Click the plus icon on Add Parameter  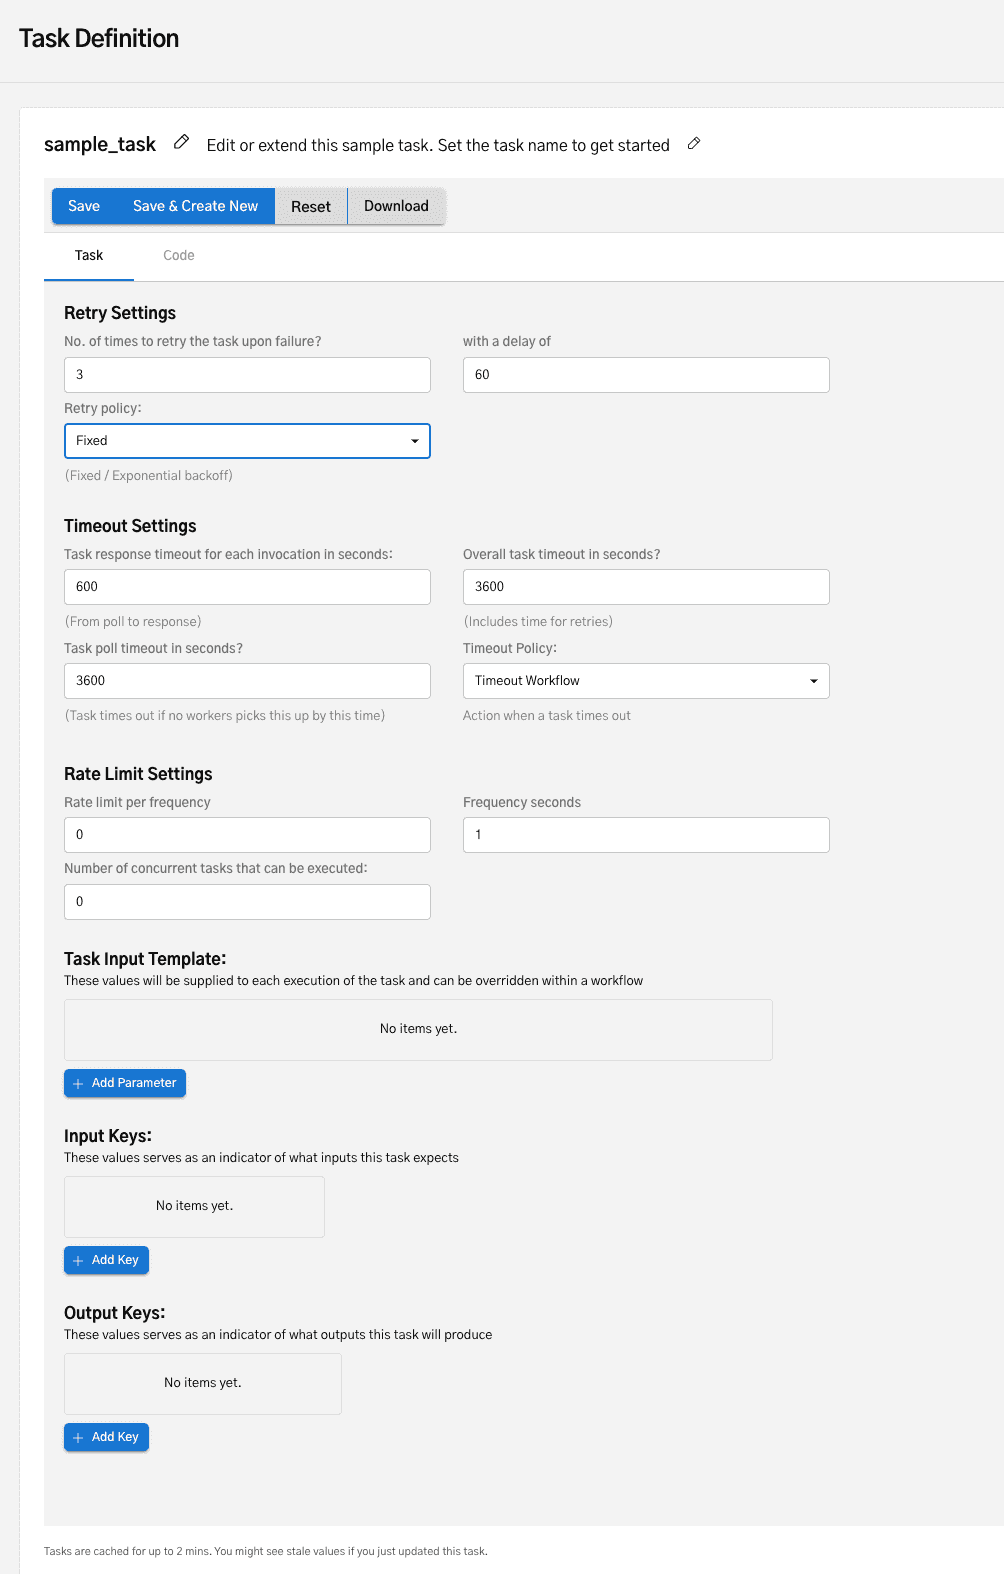(x=78, y=1084)
